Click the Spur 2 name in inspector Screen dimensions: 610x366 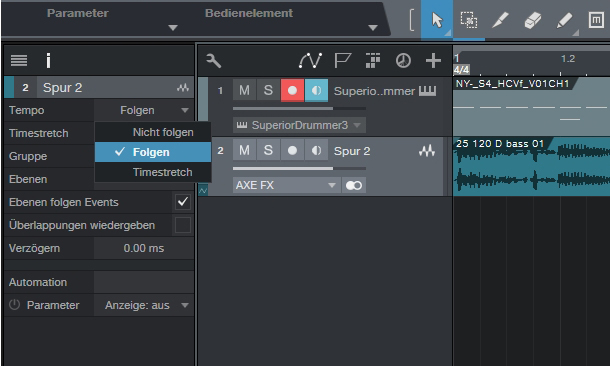tap(63, 88)
